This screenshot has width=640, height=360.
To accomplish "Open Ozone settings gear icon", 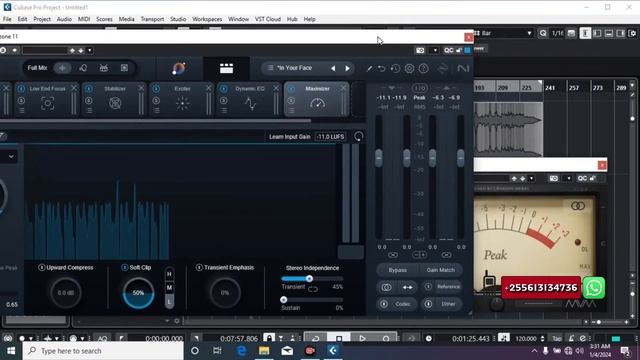I will click(x=409, y=69).
